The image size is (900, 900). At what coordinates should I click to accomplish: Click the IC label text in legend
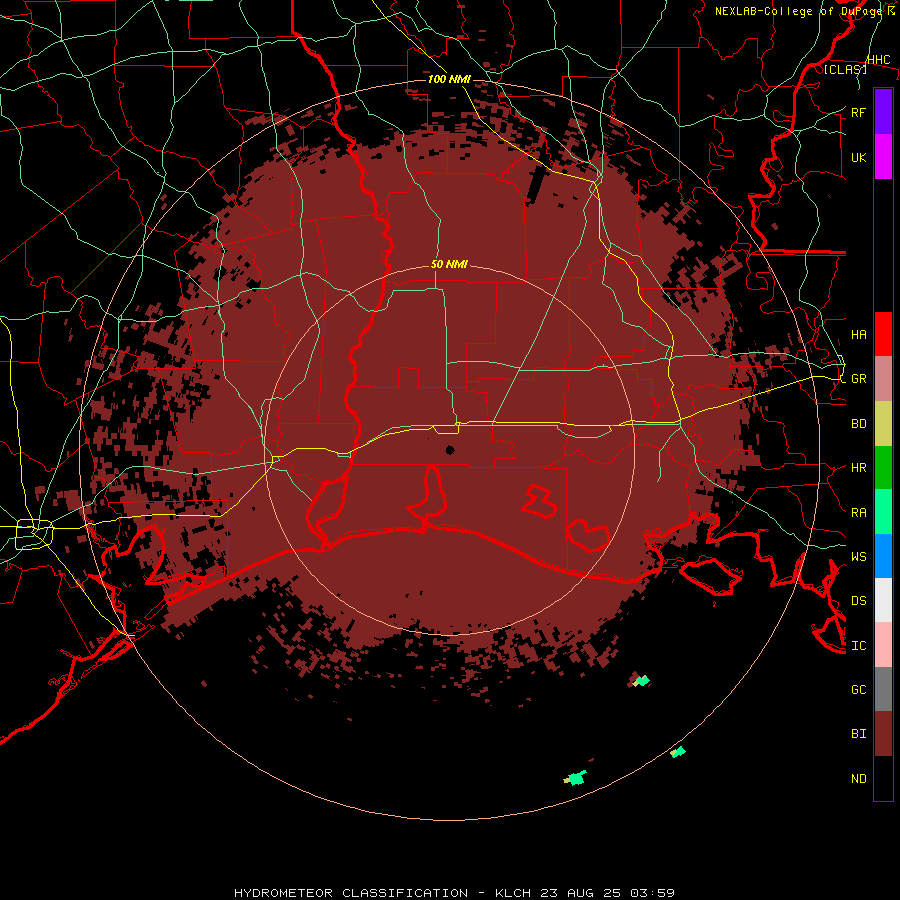(858, 646)
